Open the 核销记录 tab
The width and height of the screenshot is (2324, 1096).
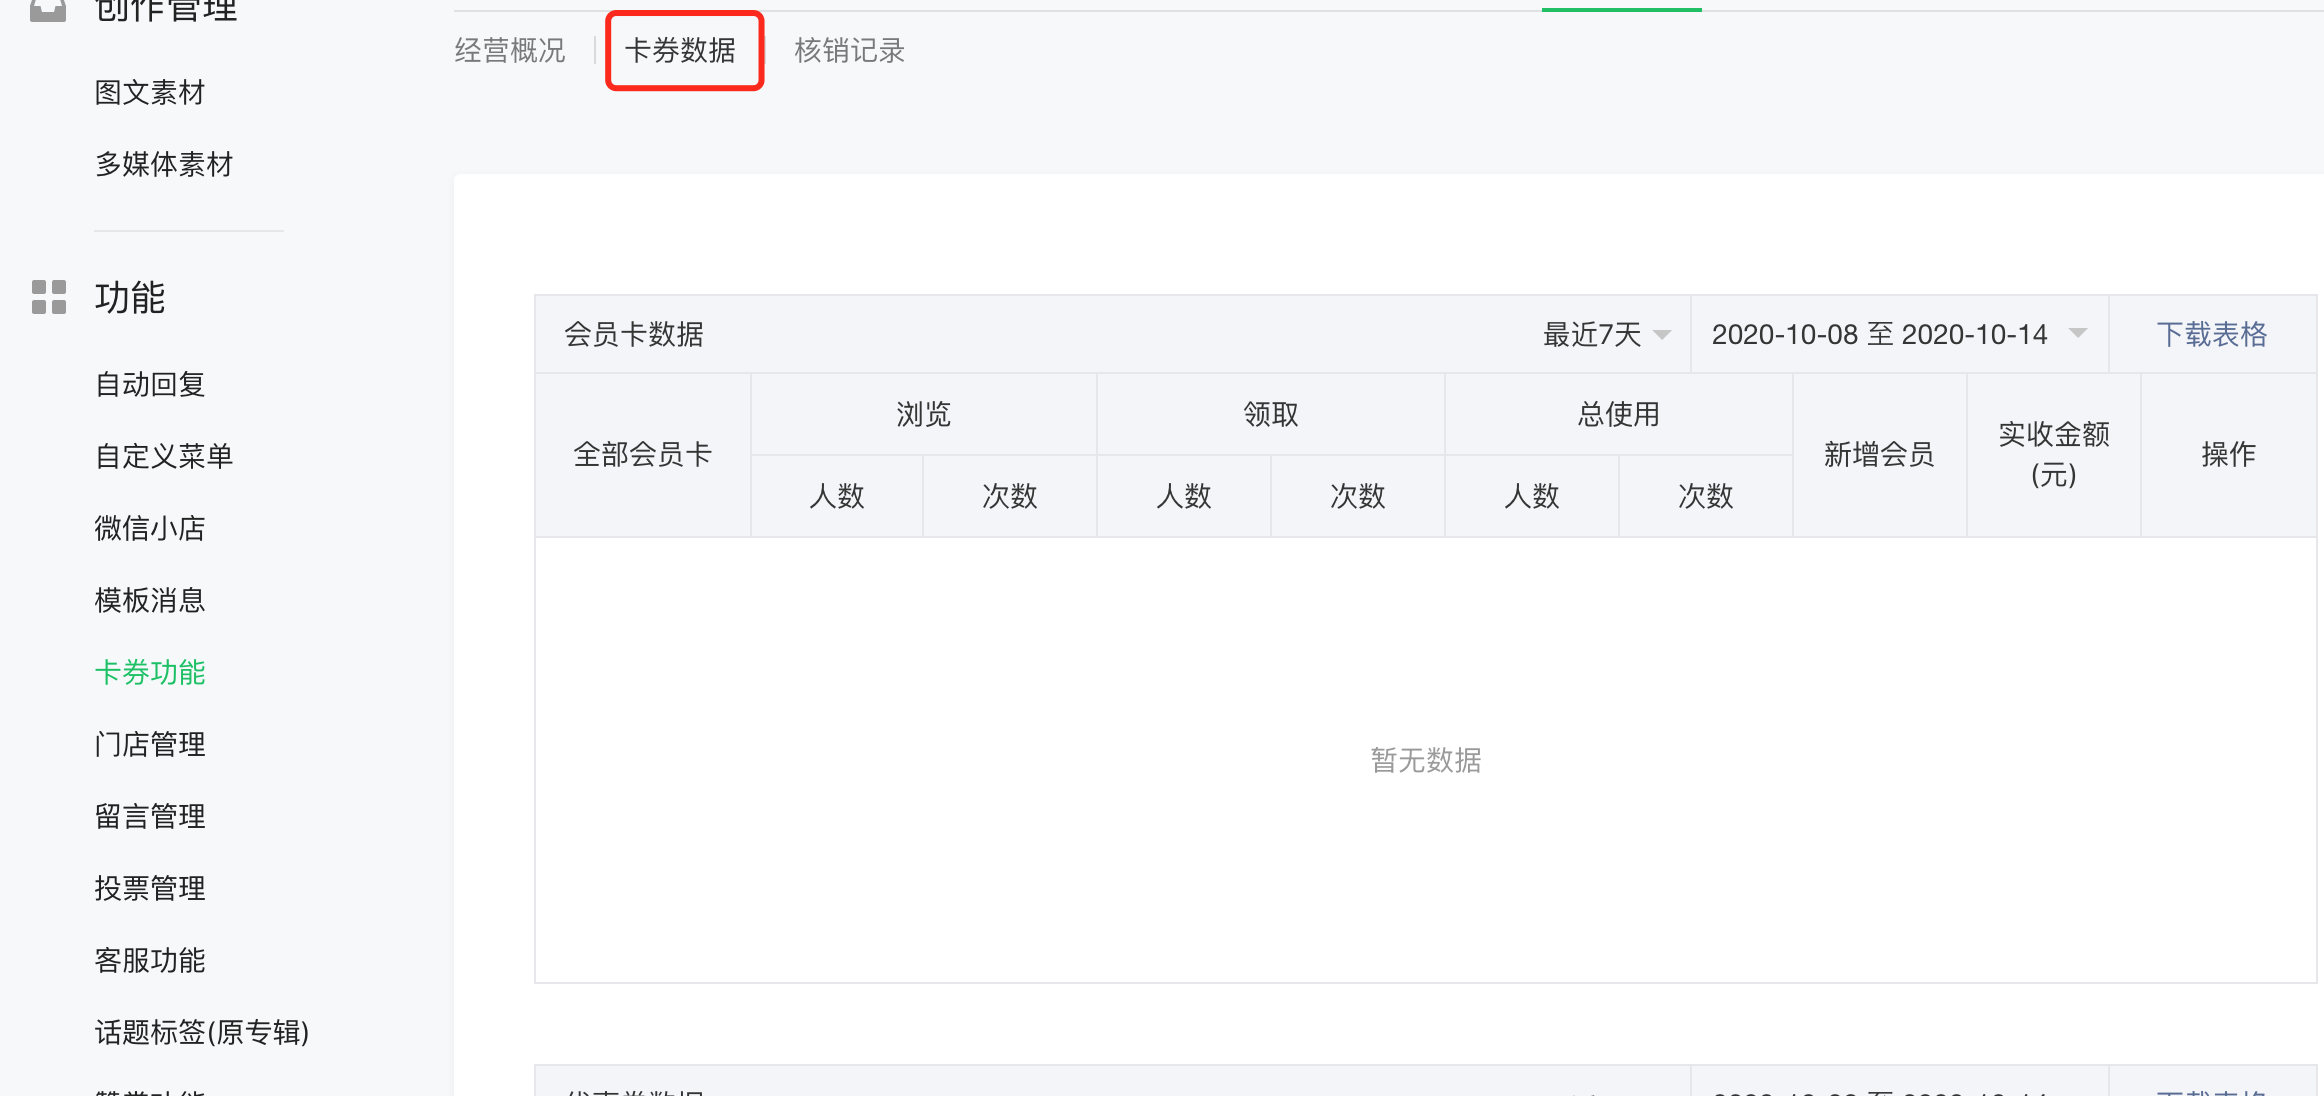pyautogui.click(x=849, y=50)
